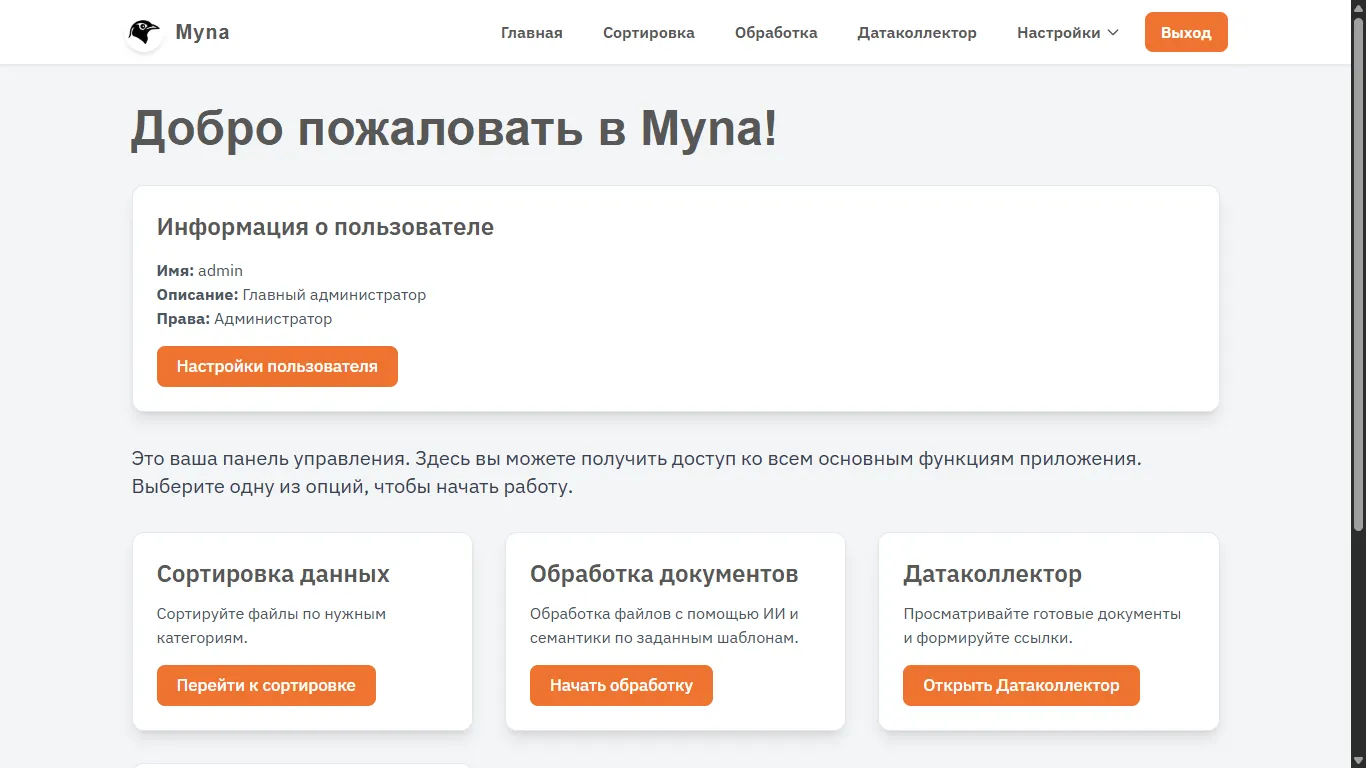Open Обработка in the top navigation
The width and height of the screenshot is (1366, 768).
point(776,33)
